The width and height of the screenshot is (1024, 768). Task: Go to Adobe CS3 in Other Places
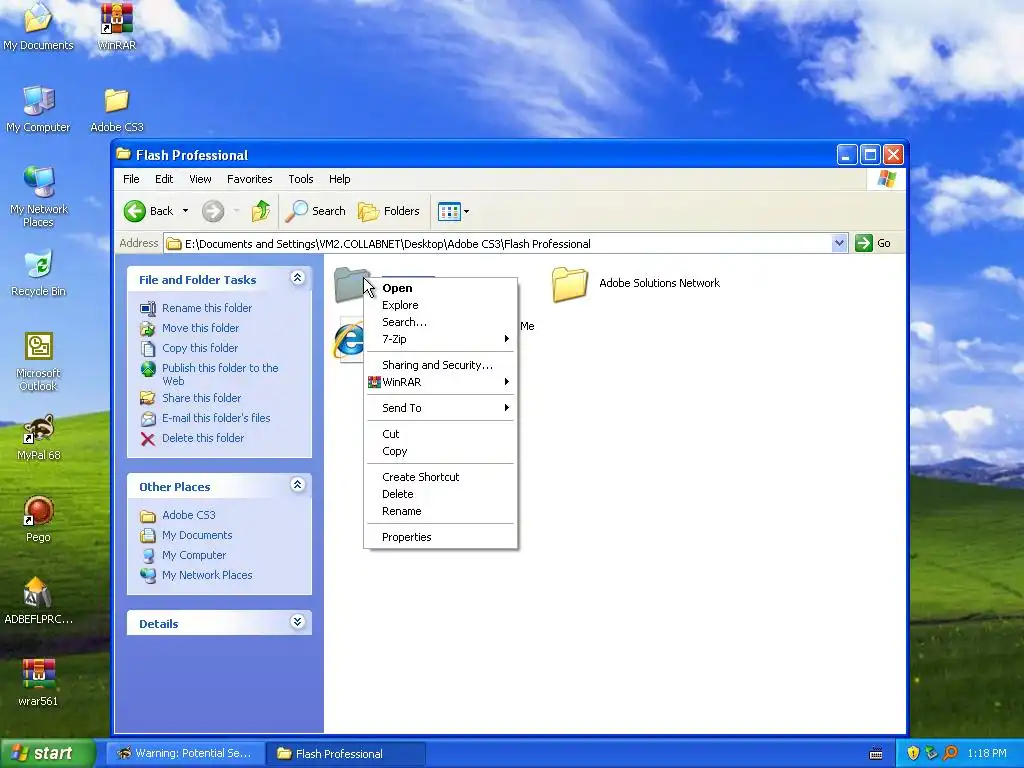[x=188, y=515]
